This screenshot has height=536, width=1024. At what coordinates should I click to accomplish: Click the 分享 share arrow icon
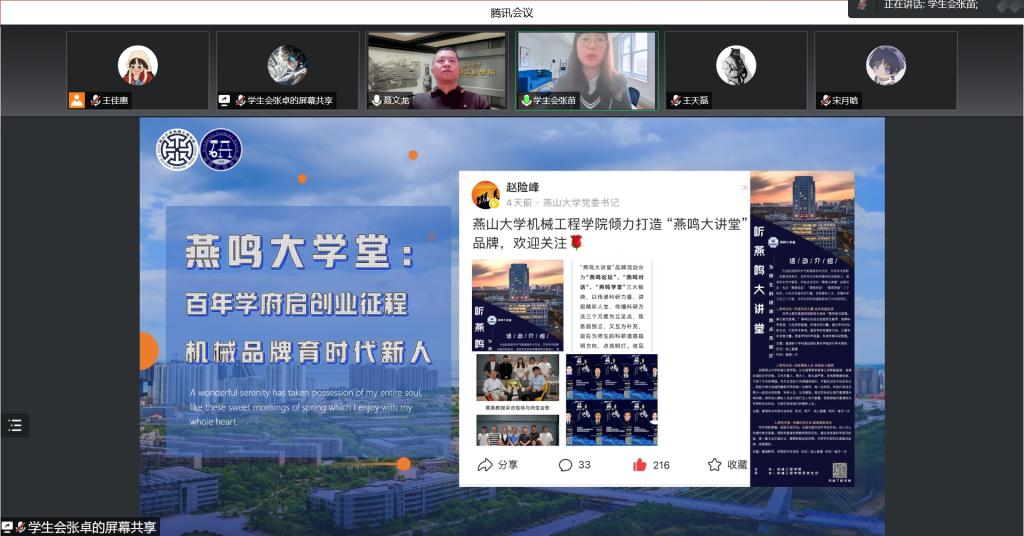pos(485,465)
